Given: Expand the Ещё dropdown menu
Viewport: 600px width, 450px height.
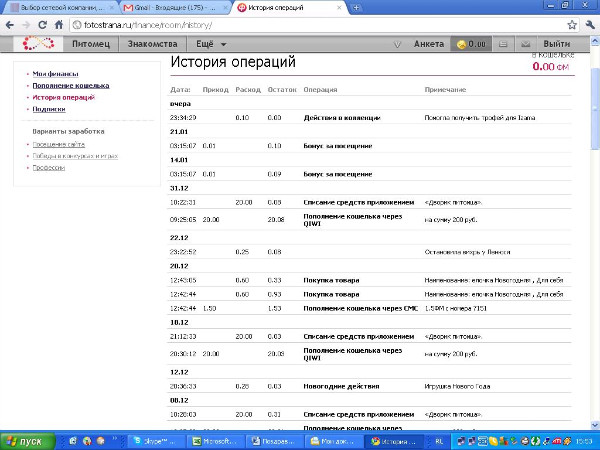Looking at the screenshot, I should (211, 44).
